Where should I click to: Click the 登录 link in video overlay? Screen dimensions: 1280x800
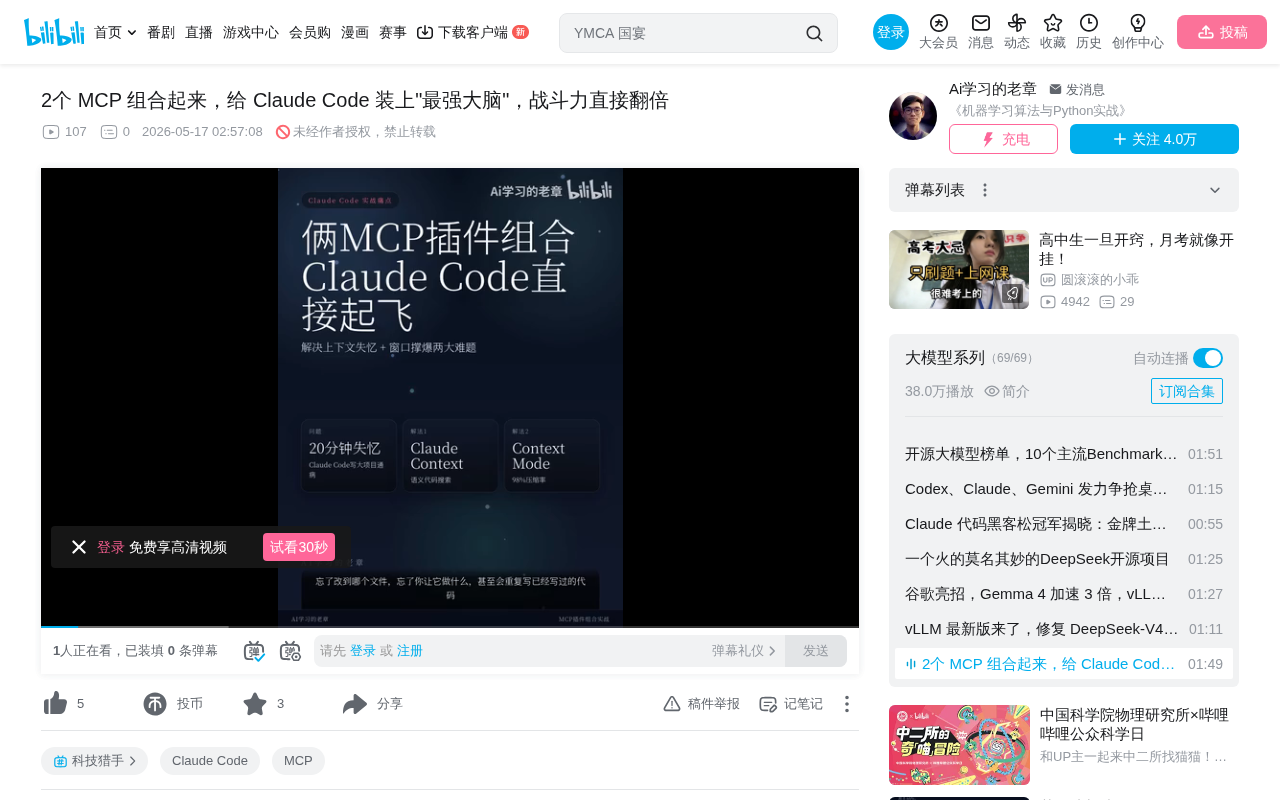(111, 547)
